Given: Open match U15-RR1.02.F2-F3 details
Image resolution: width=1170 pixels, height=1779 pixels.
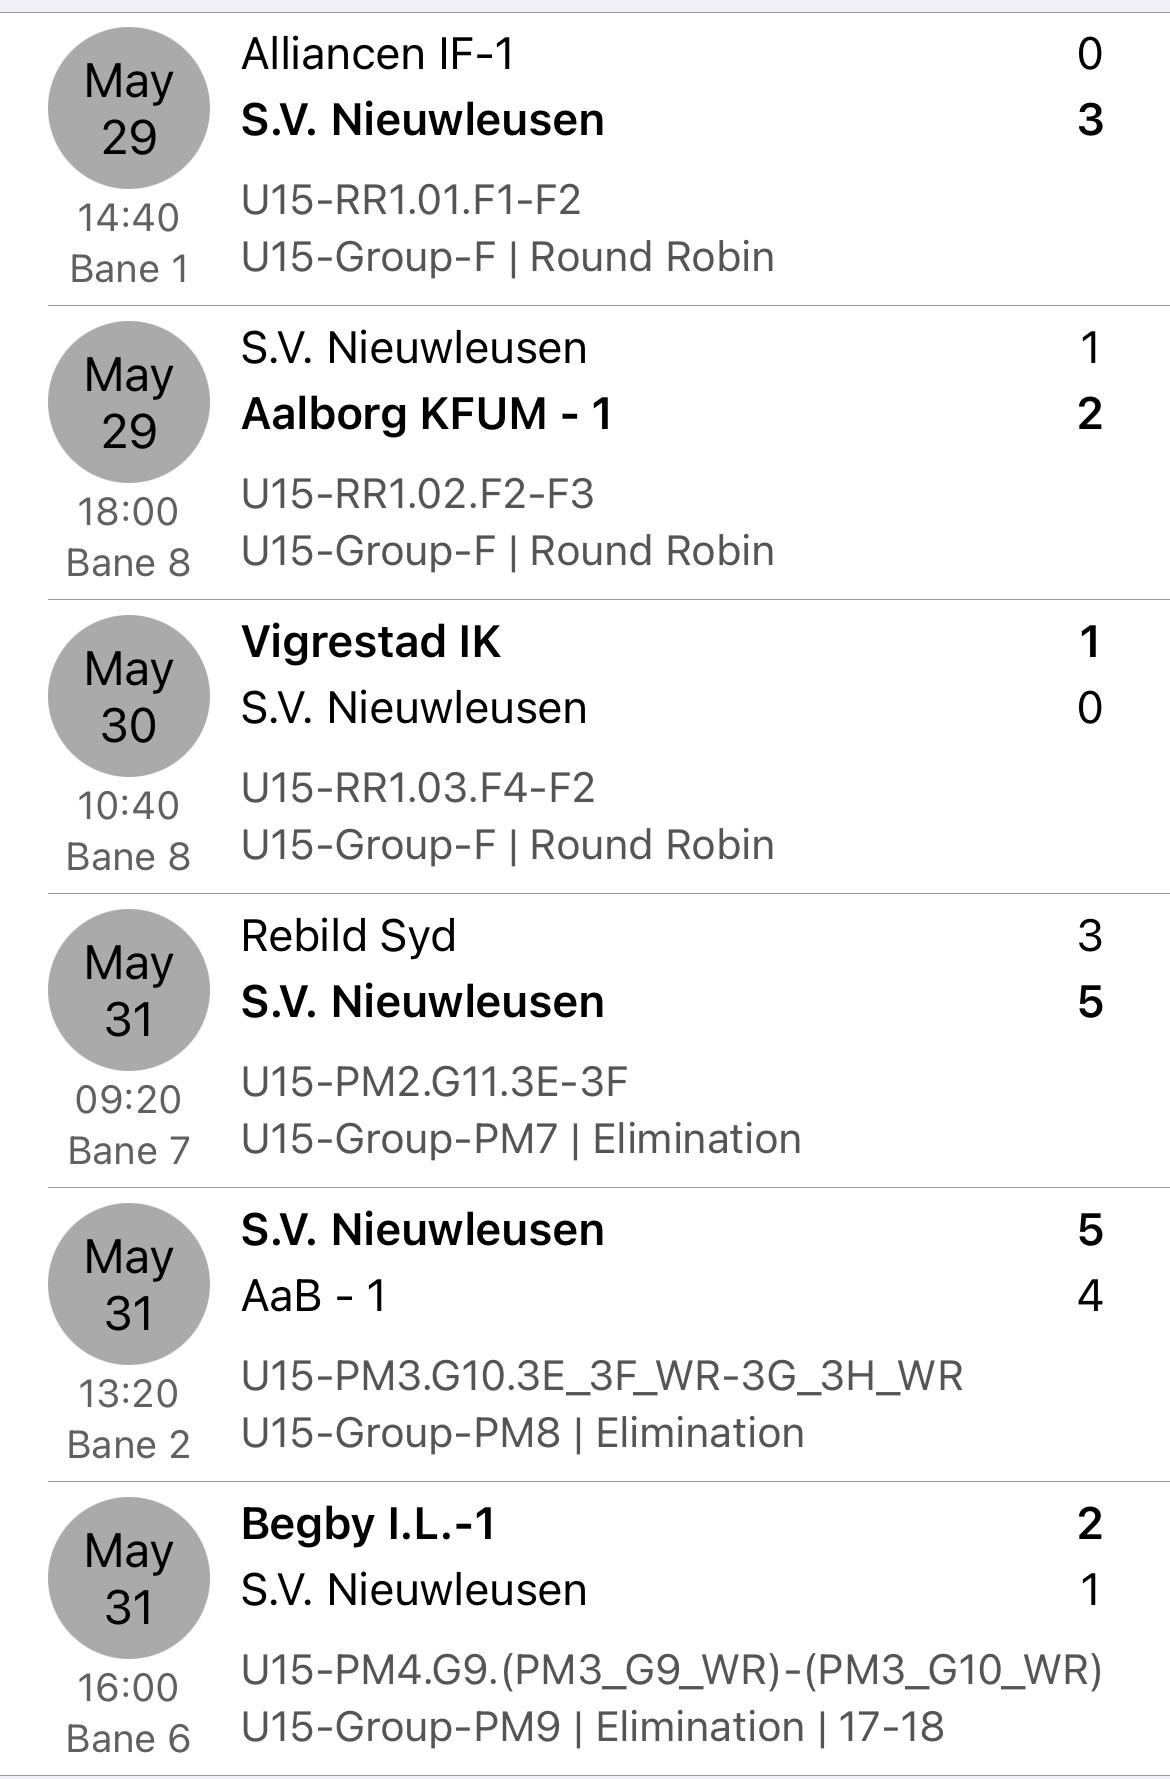Looking at the screenshot, I should coord(418,494).
